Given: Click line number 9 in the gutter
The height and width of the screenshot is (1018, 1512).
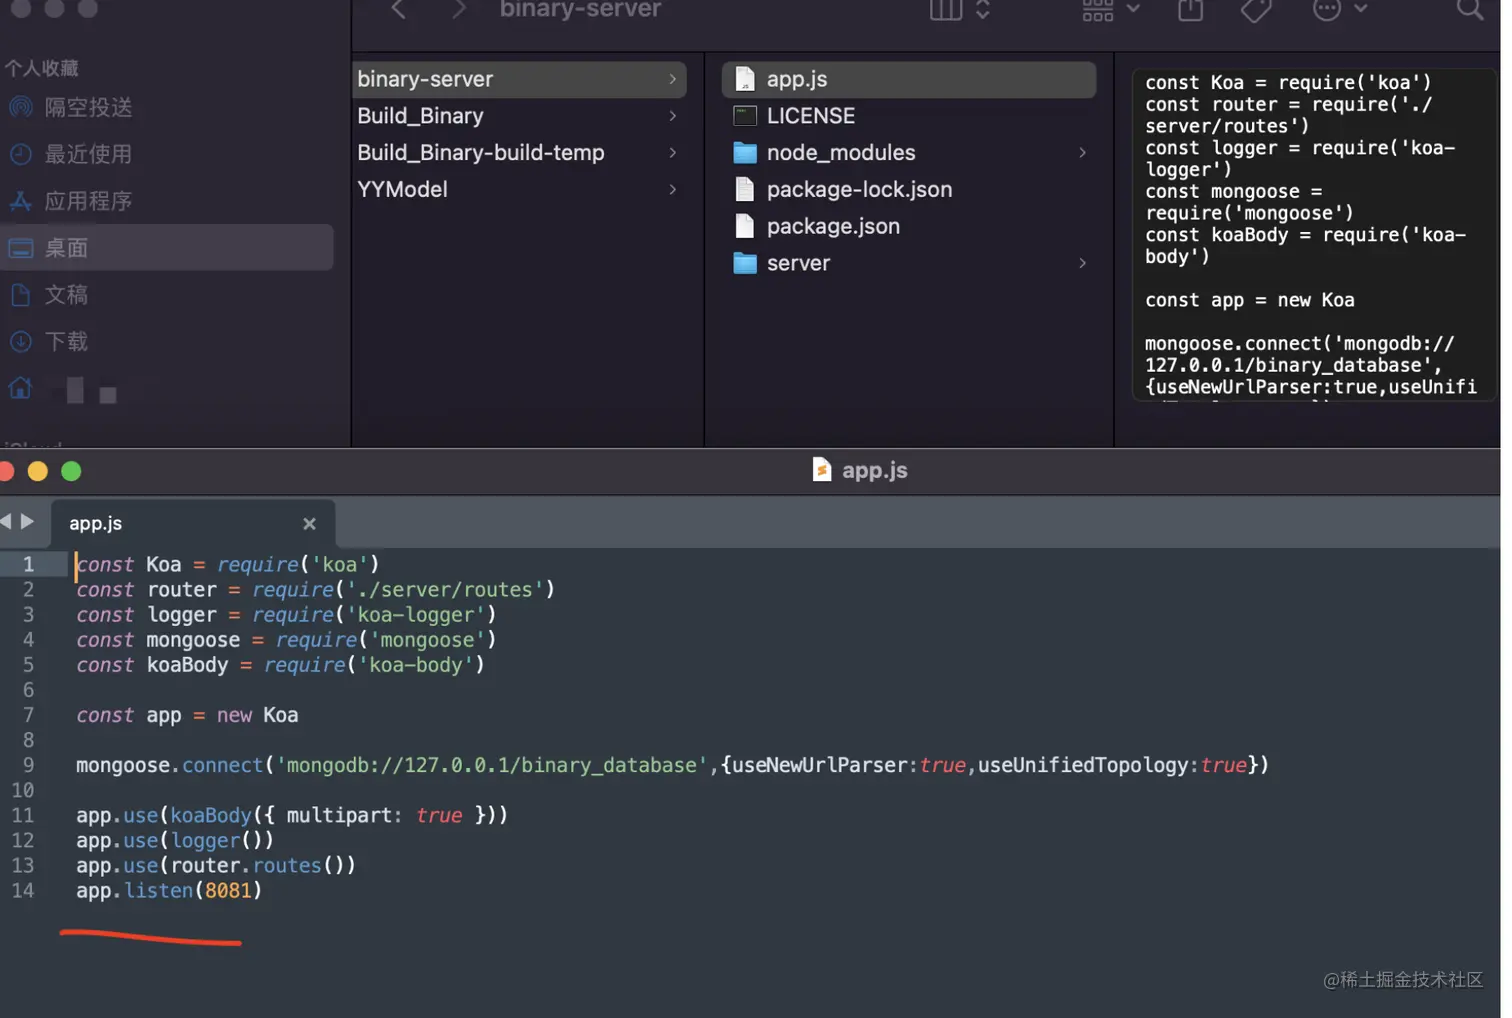Looking at the screenshot, I should (x=28, y=765).
